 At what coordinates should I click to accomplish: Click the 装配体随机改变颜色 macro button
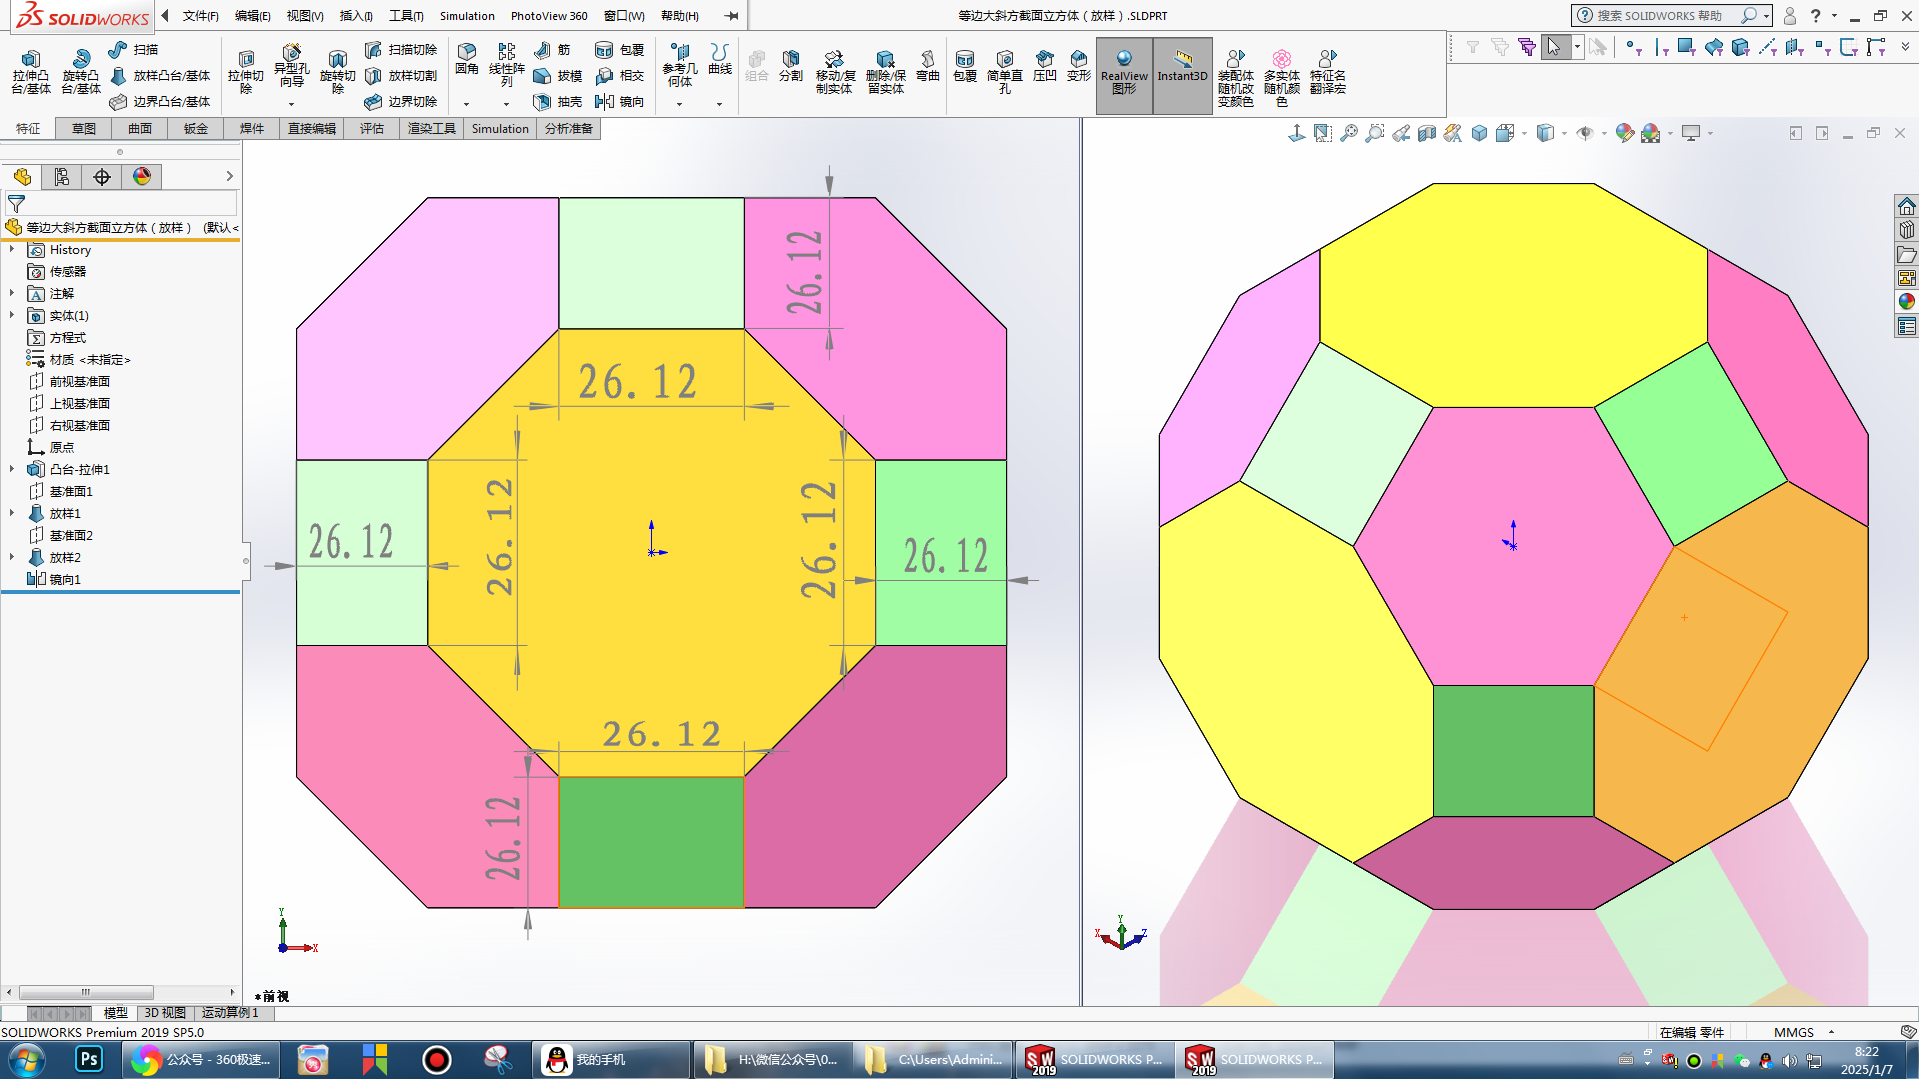tap(1236, 78)
